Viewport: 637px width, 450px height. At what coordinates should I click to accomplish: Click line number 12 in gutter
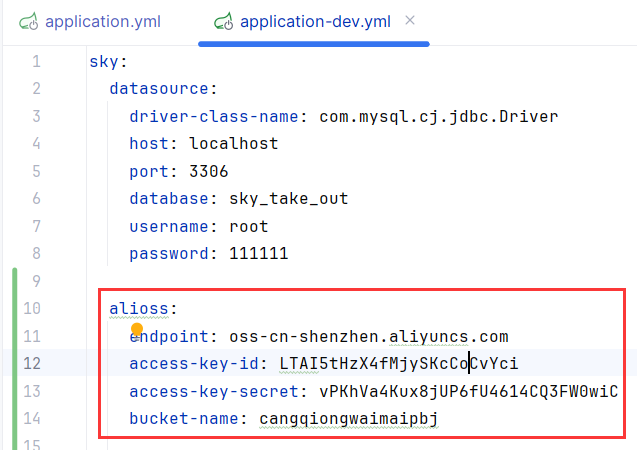tap(32, 363)
